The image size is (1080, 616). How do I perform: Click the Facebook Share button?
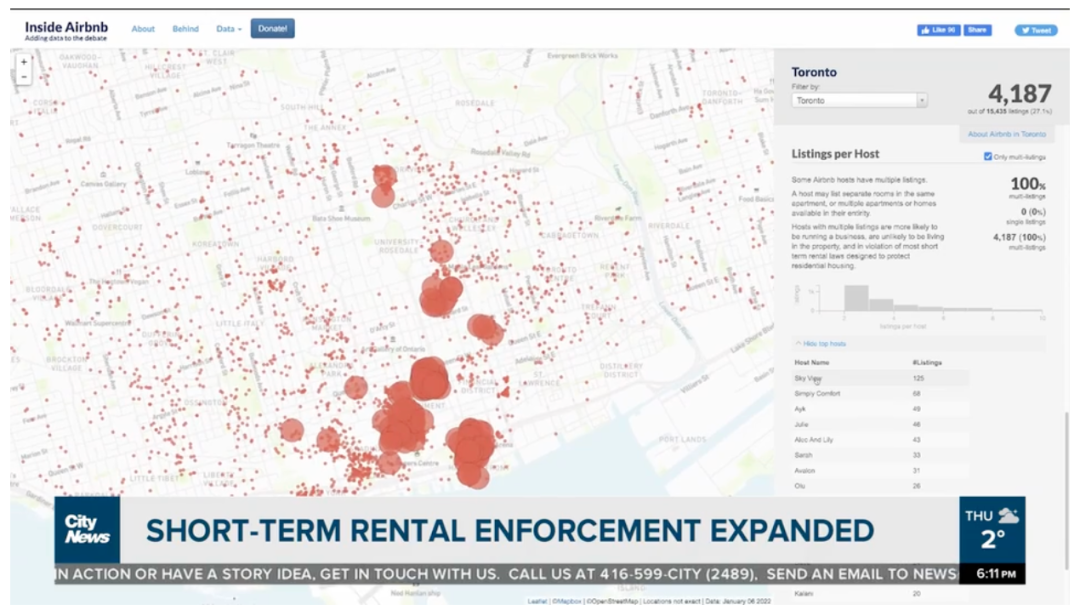(977, 30)
